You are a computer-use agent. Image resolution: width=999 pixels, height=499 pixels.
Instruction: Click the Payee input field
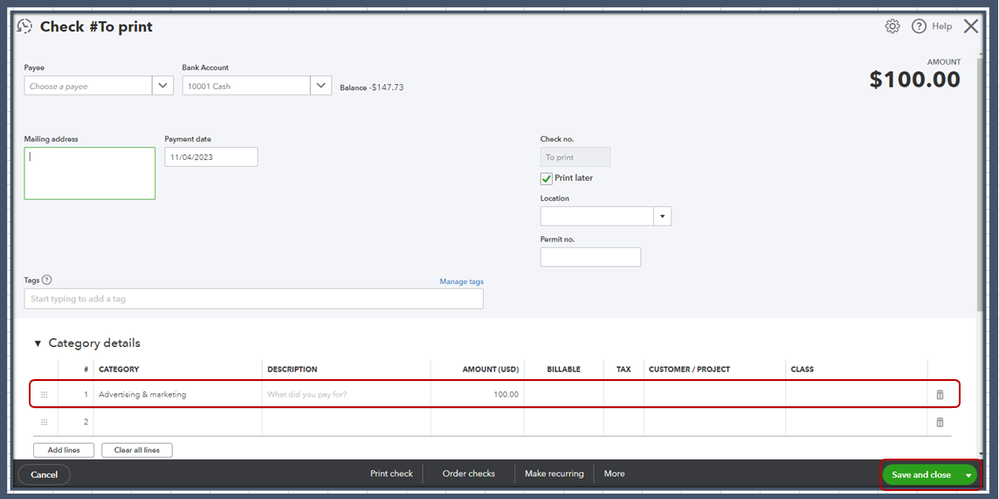point(89,85)
